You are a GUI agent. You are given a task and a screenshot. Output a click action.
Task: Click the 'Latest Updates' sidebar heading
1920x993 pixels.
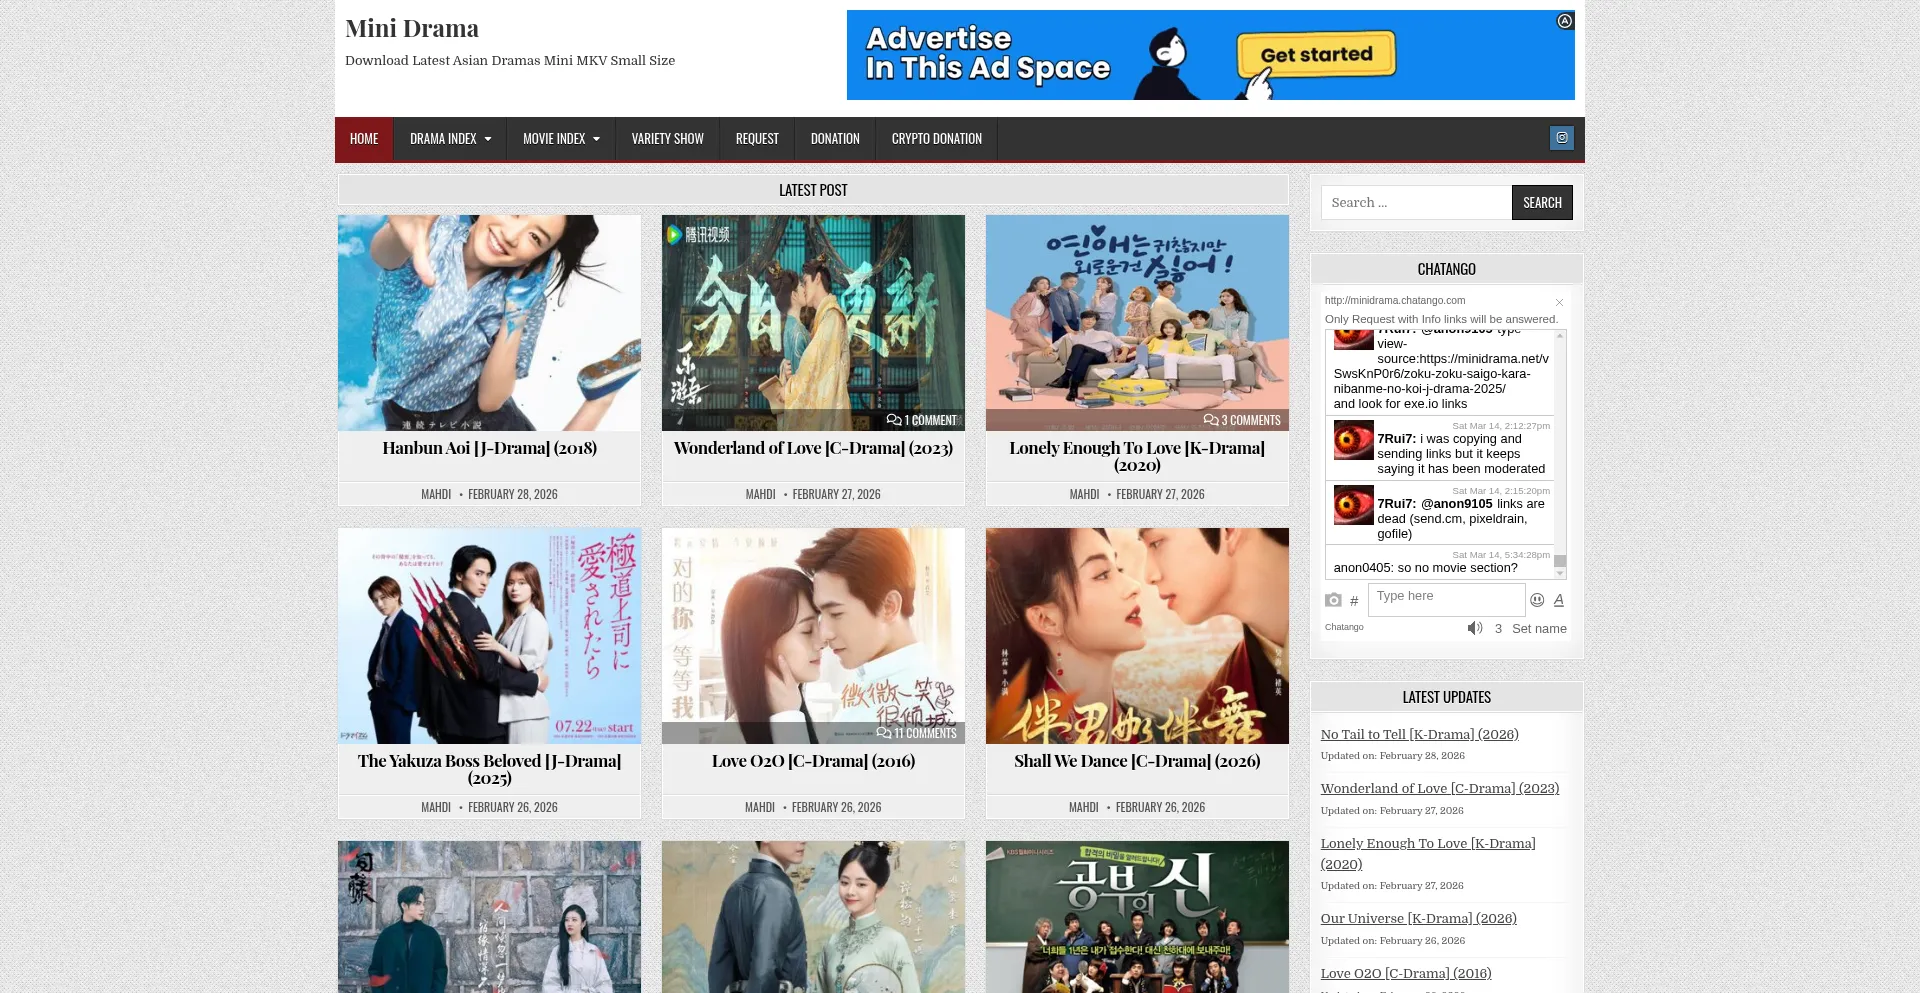pos(1446,697)
